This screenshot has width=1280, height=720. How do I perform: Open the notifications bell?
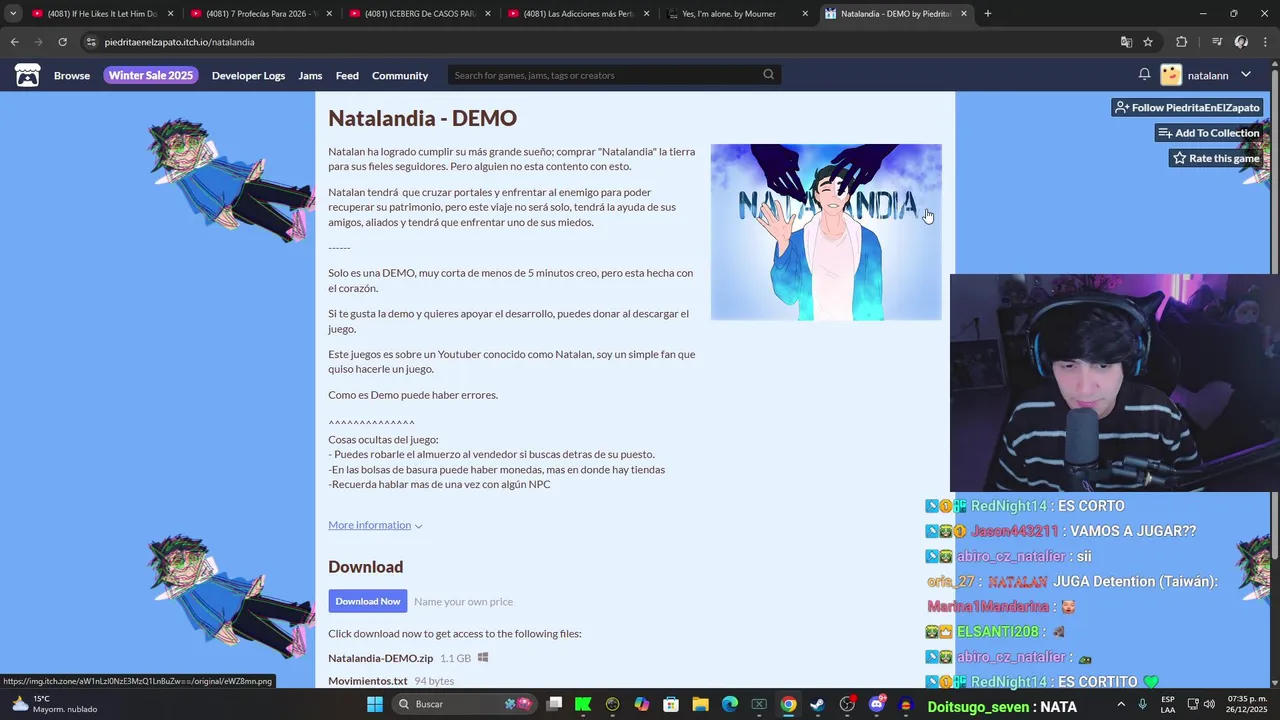click(x=1144, y=75)
